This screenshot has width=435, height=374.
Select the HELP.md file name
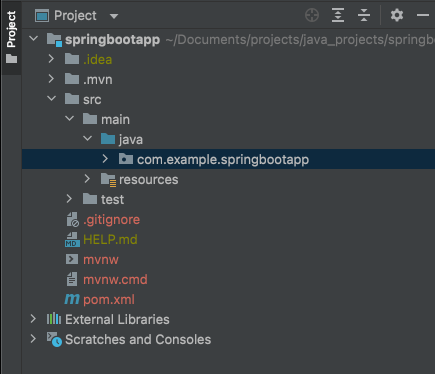(110, 239)
